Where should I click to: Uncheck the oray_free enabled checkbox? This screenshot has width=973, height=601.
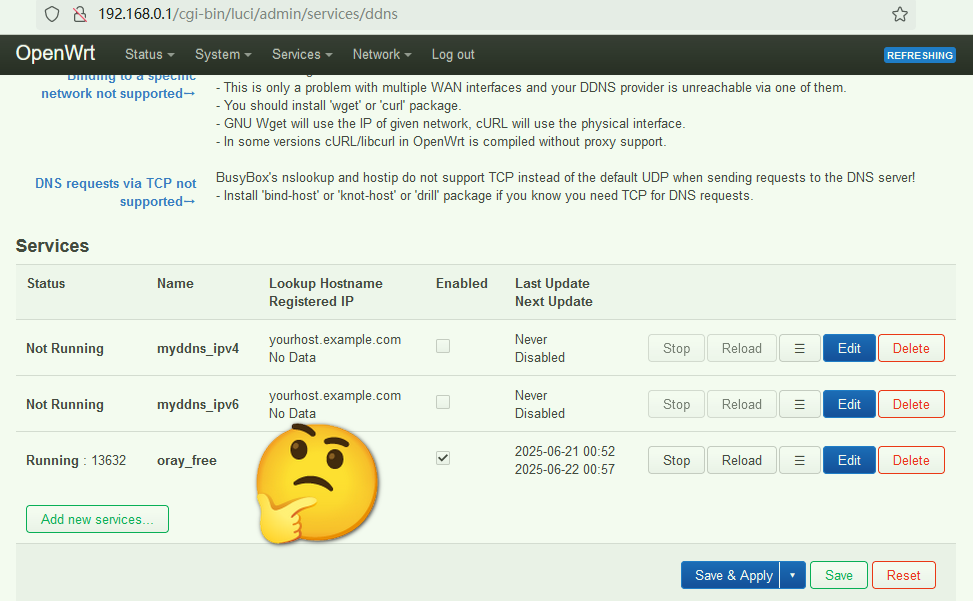(x=443, y=458)
